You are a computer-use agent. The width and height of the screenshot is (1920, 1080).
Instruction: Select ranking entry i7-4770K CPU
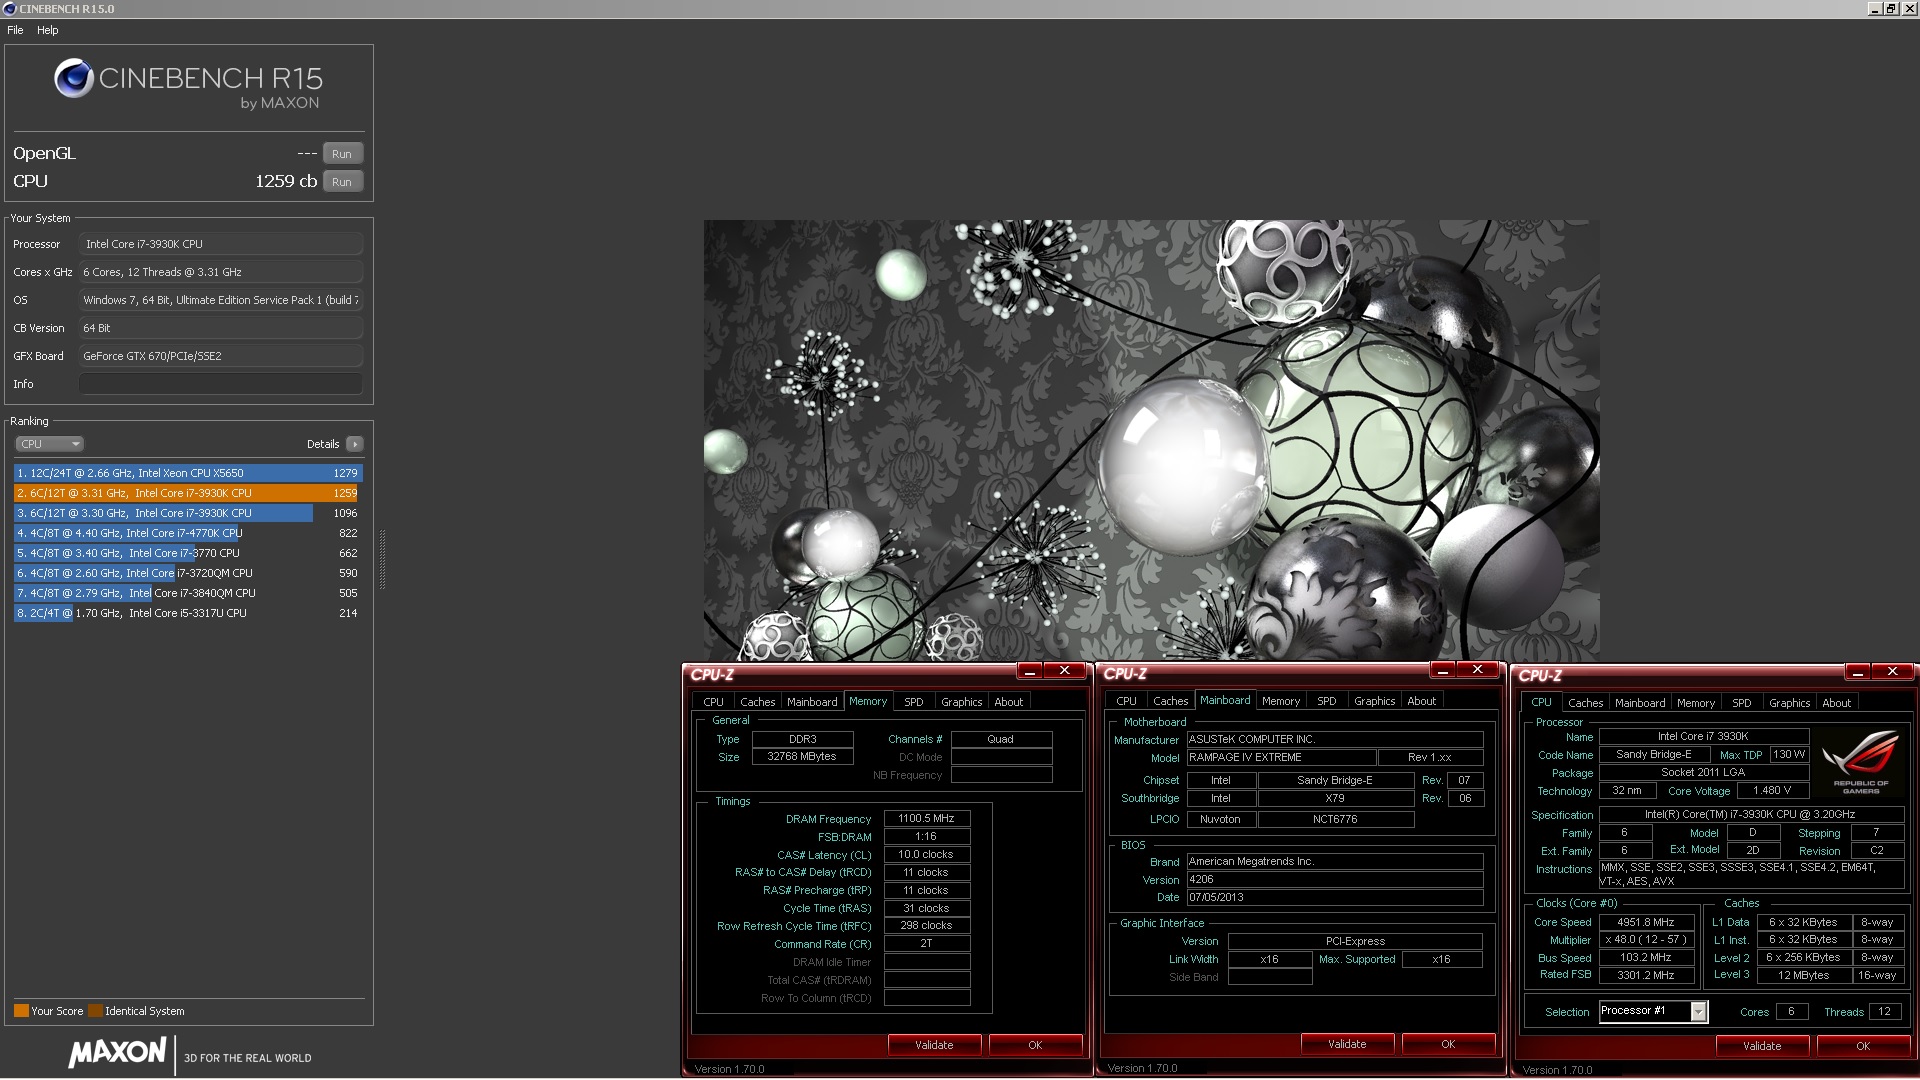point(188,533)
